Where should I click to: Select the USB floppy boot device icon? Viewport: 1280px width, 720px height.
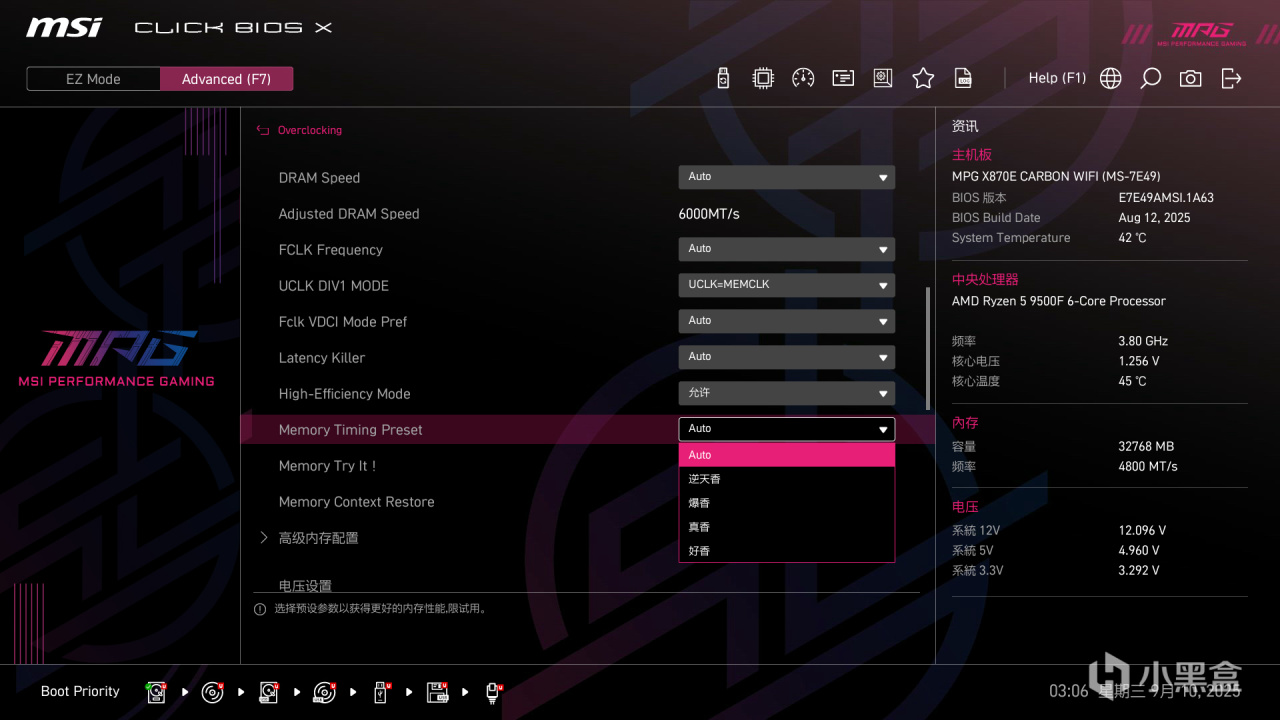coord(438,692)
